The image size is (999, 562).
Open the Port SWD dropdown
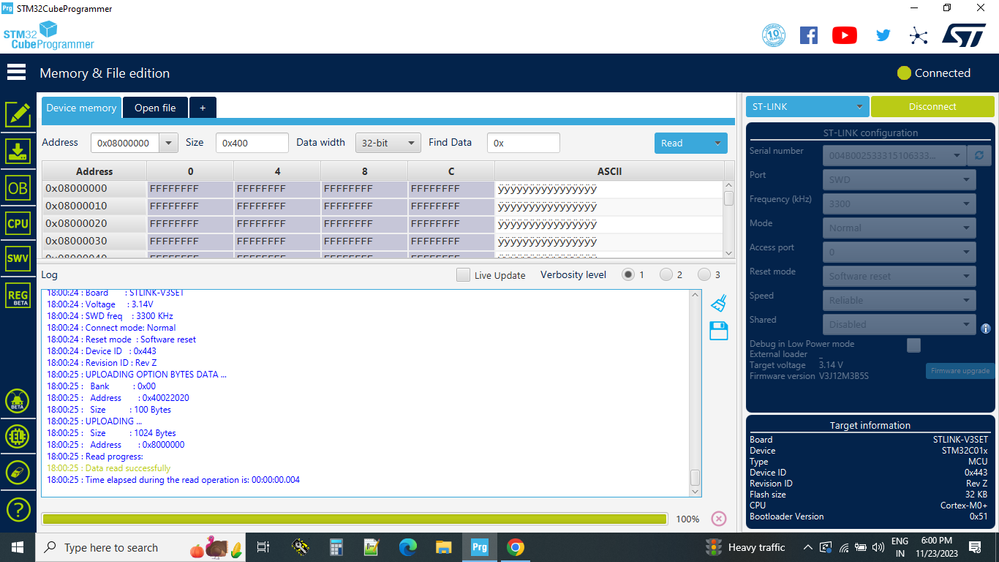(x=898, y=180)
